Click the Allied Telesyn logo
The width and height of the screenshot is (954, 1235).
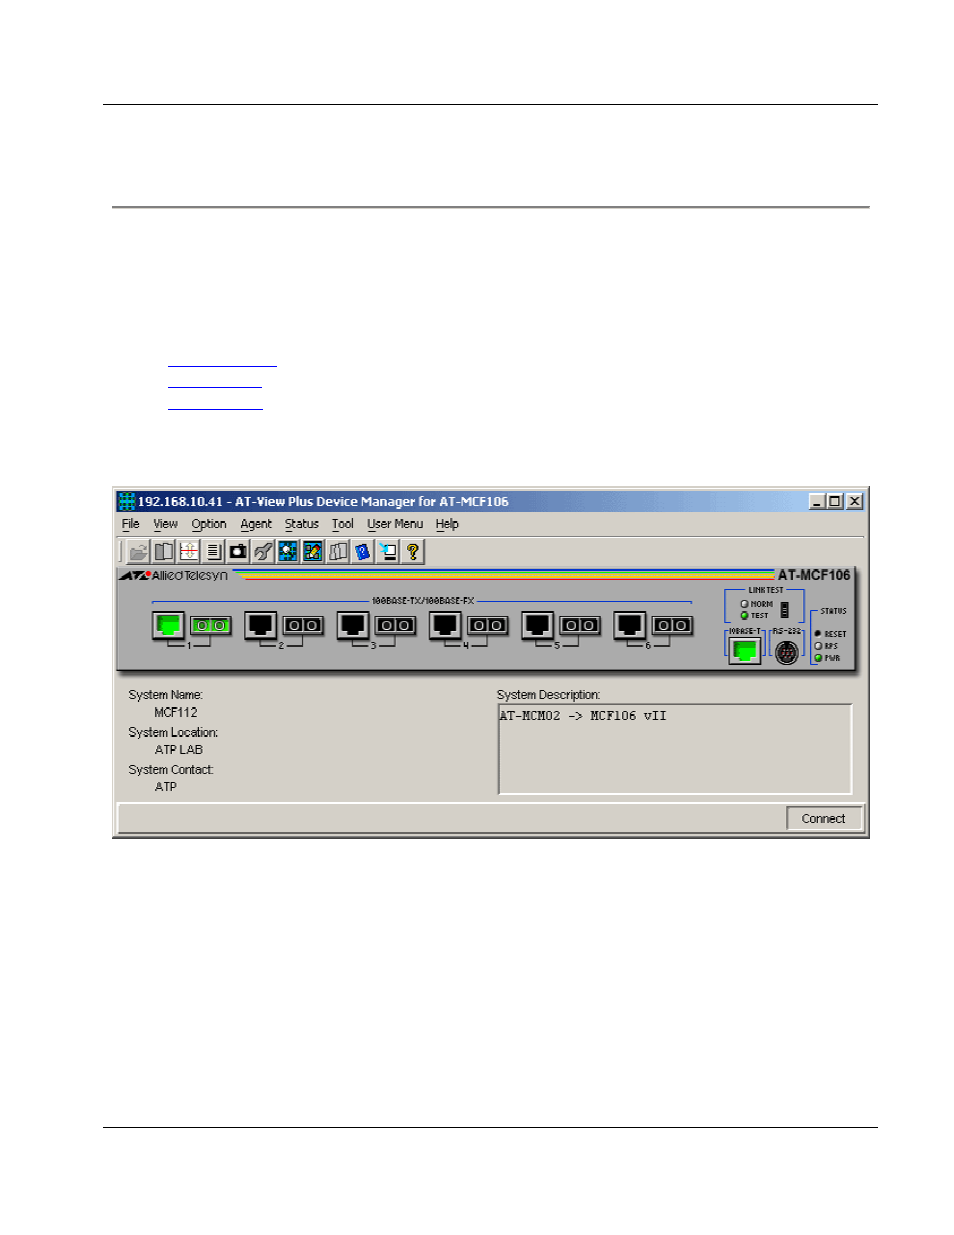pos(174,576)
